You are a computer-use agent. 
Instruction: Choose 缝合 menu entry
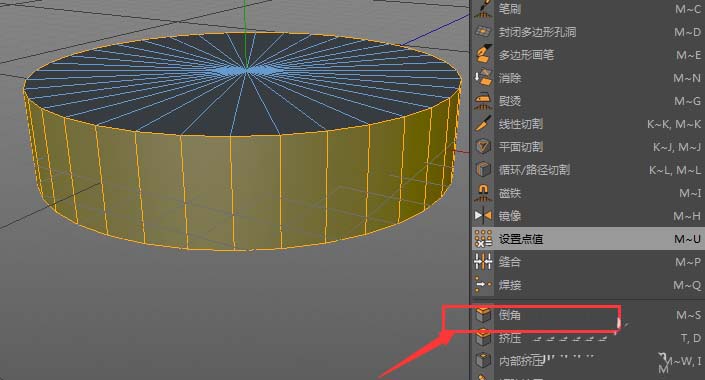[588, 262]
